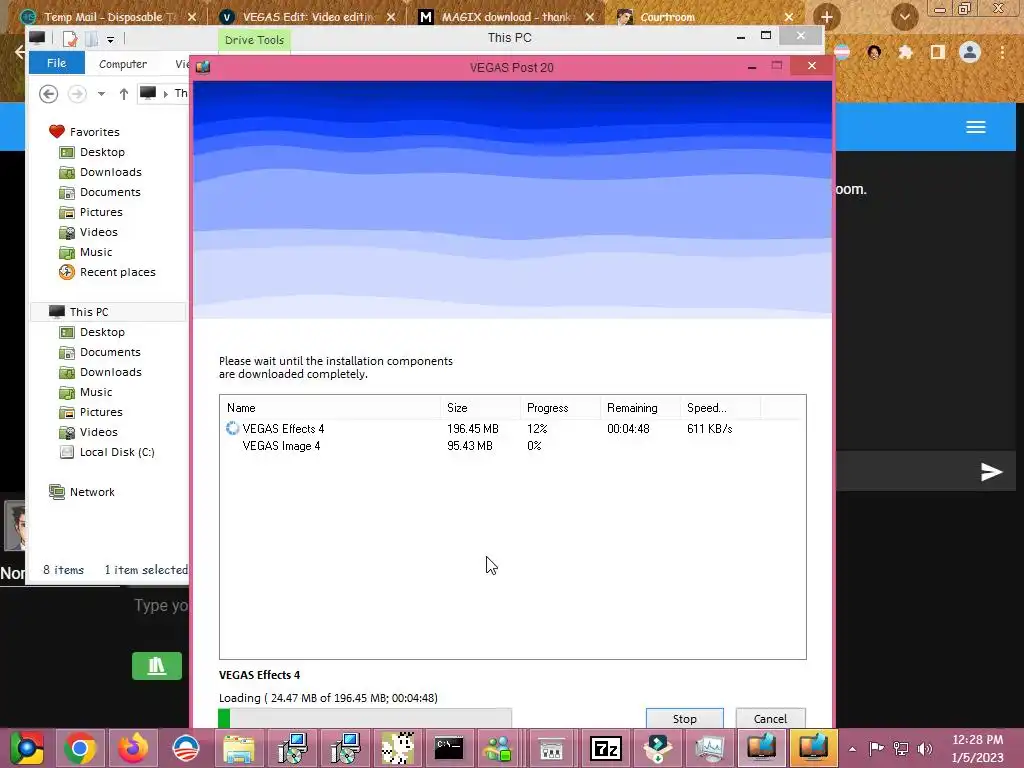Open taskbar clock showing 12:28 PM
This screenshot has height=768, width=1024.
coord(978,748)
